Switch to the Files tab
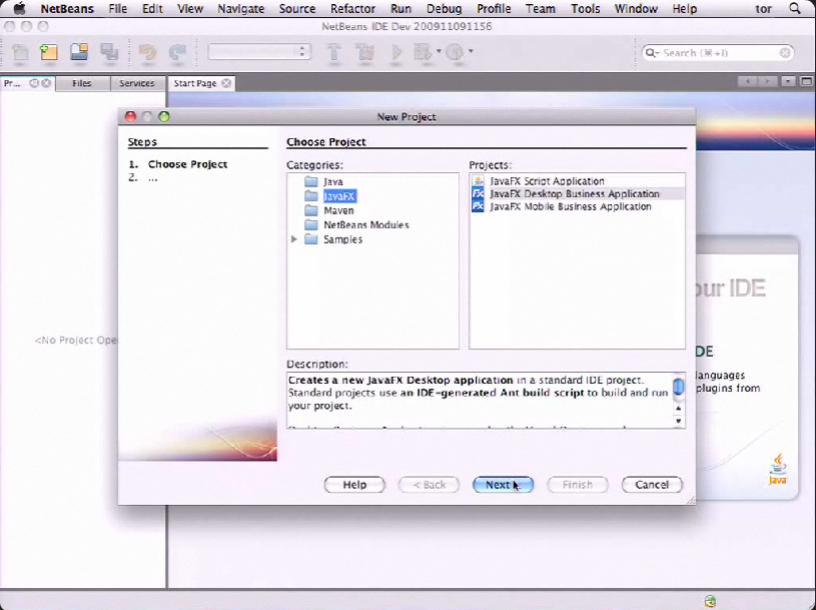The height and width of the screenshot is (610, 816). click(82, 83)
